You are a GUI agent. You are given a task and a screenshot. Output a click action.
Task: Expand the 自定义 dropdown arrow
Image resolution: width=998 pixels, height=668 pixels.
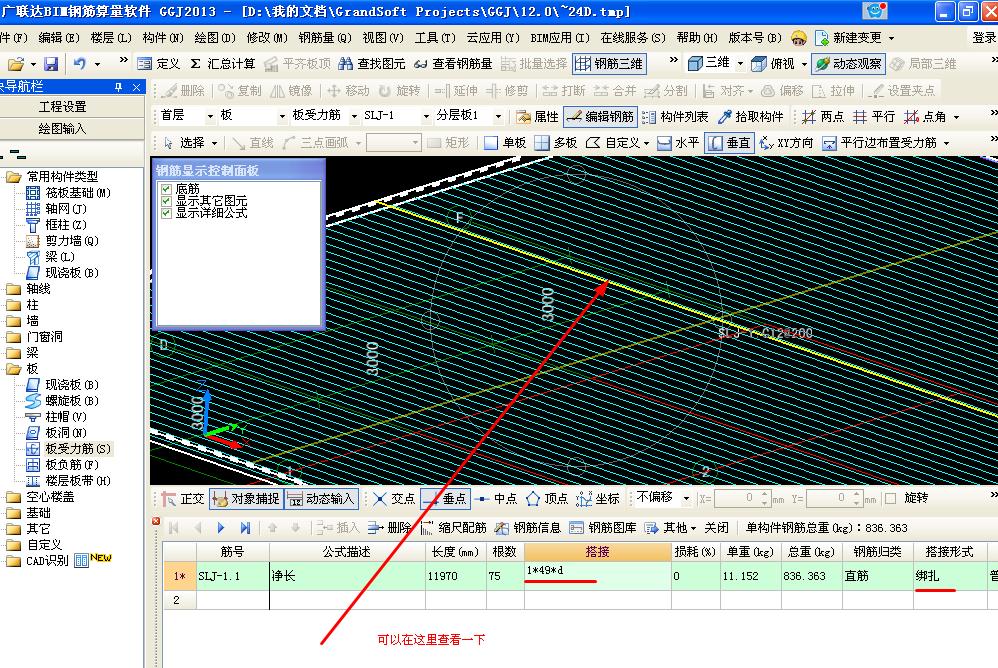click(x=647, y=143)
